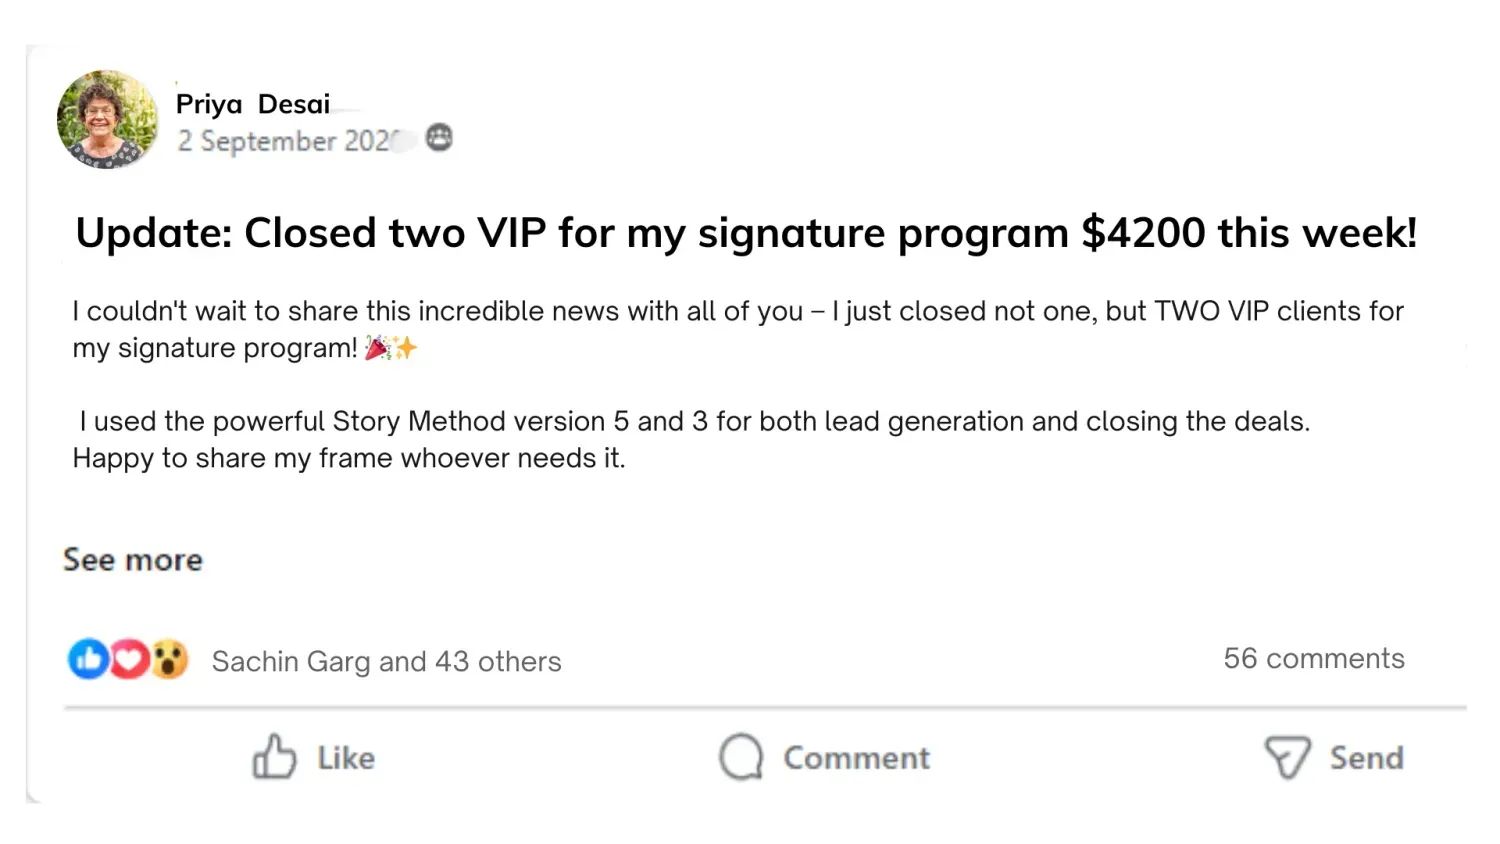Click Priya Desai's profile picture
The height and width of the screenshot is (844, 1500).
(x=107, y=119)
